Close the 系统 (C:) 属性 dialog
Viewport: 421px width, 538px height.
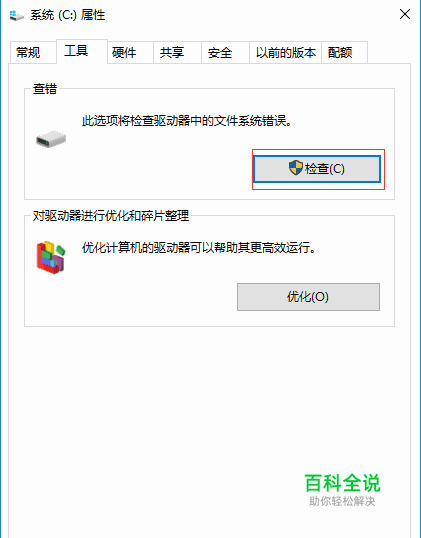(x=405, y=14)
